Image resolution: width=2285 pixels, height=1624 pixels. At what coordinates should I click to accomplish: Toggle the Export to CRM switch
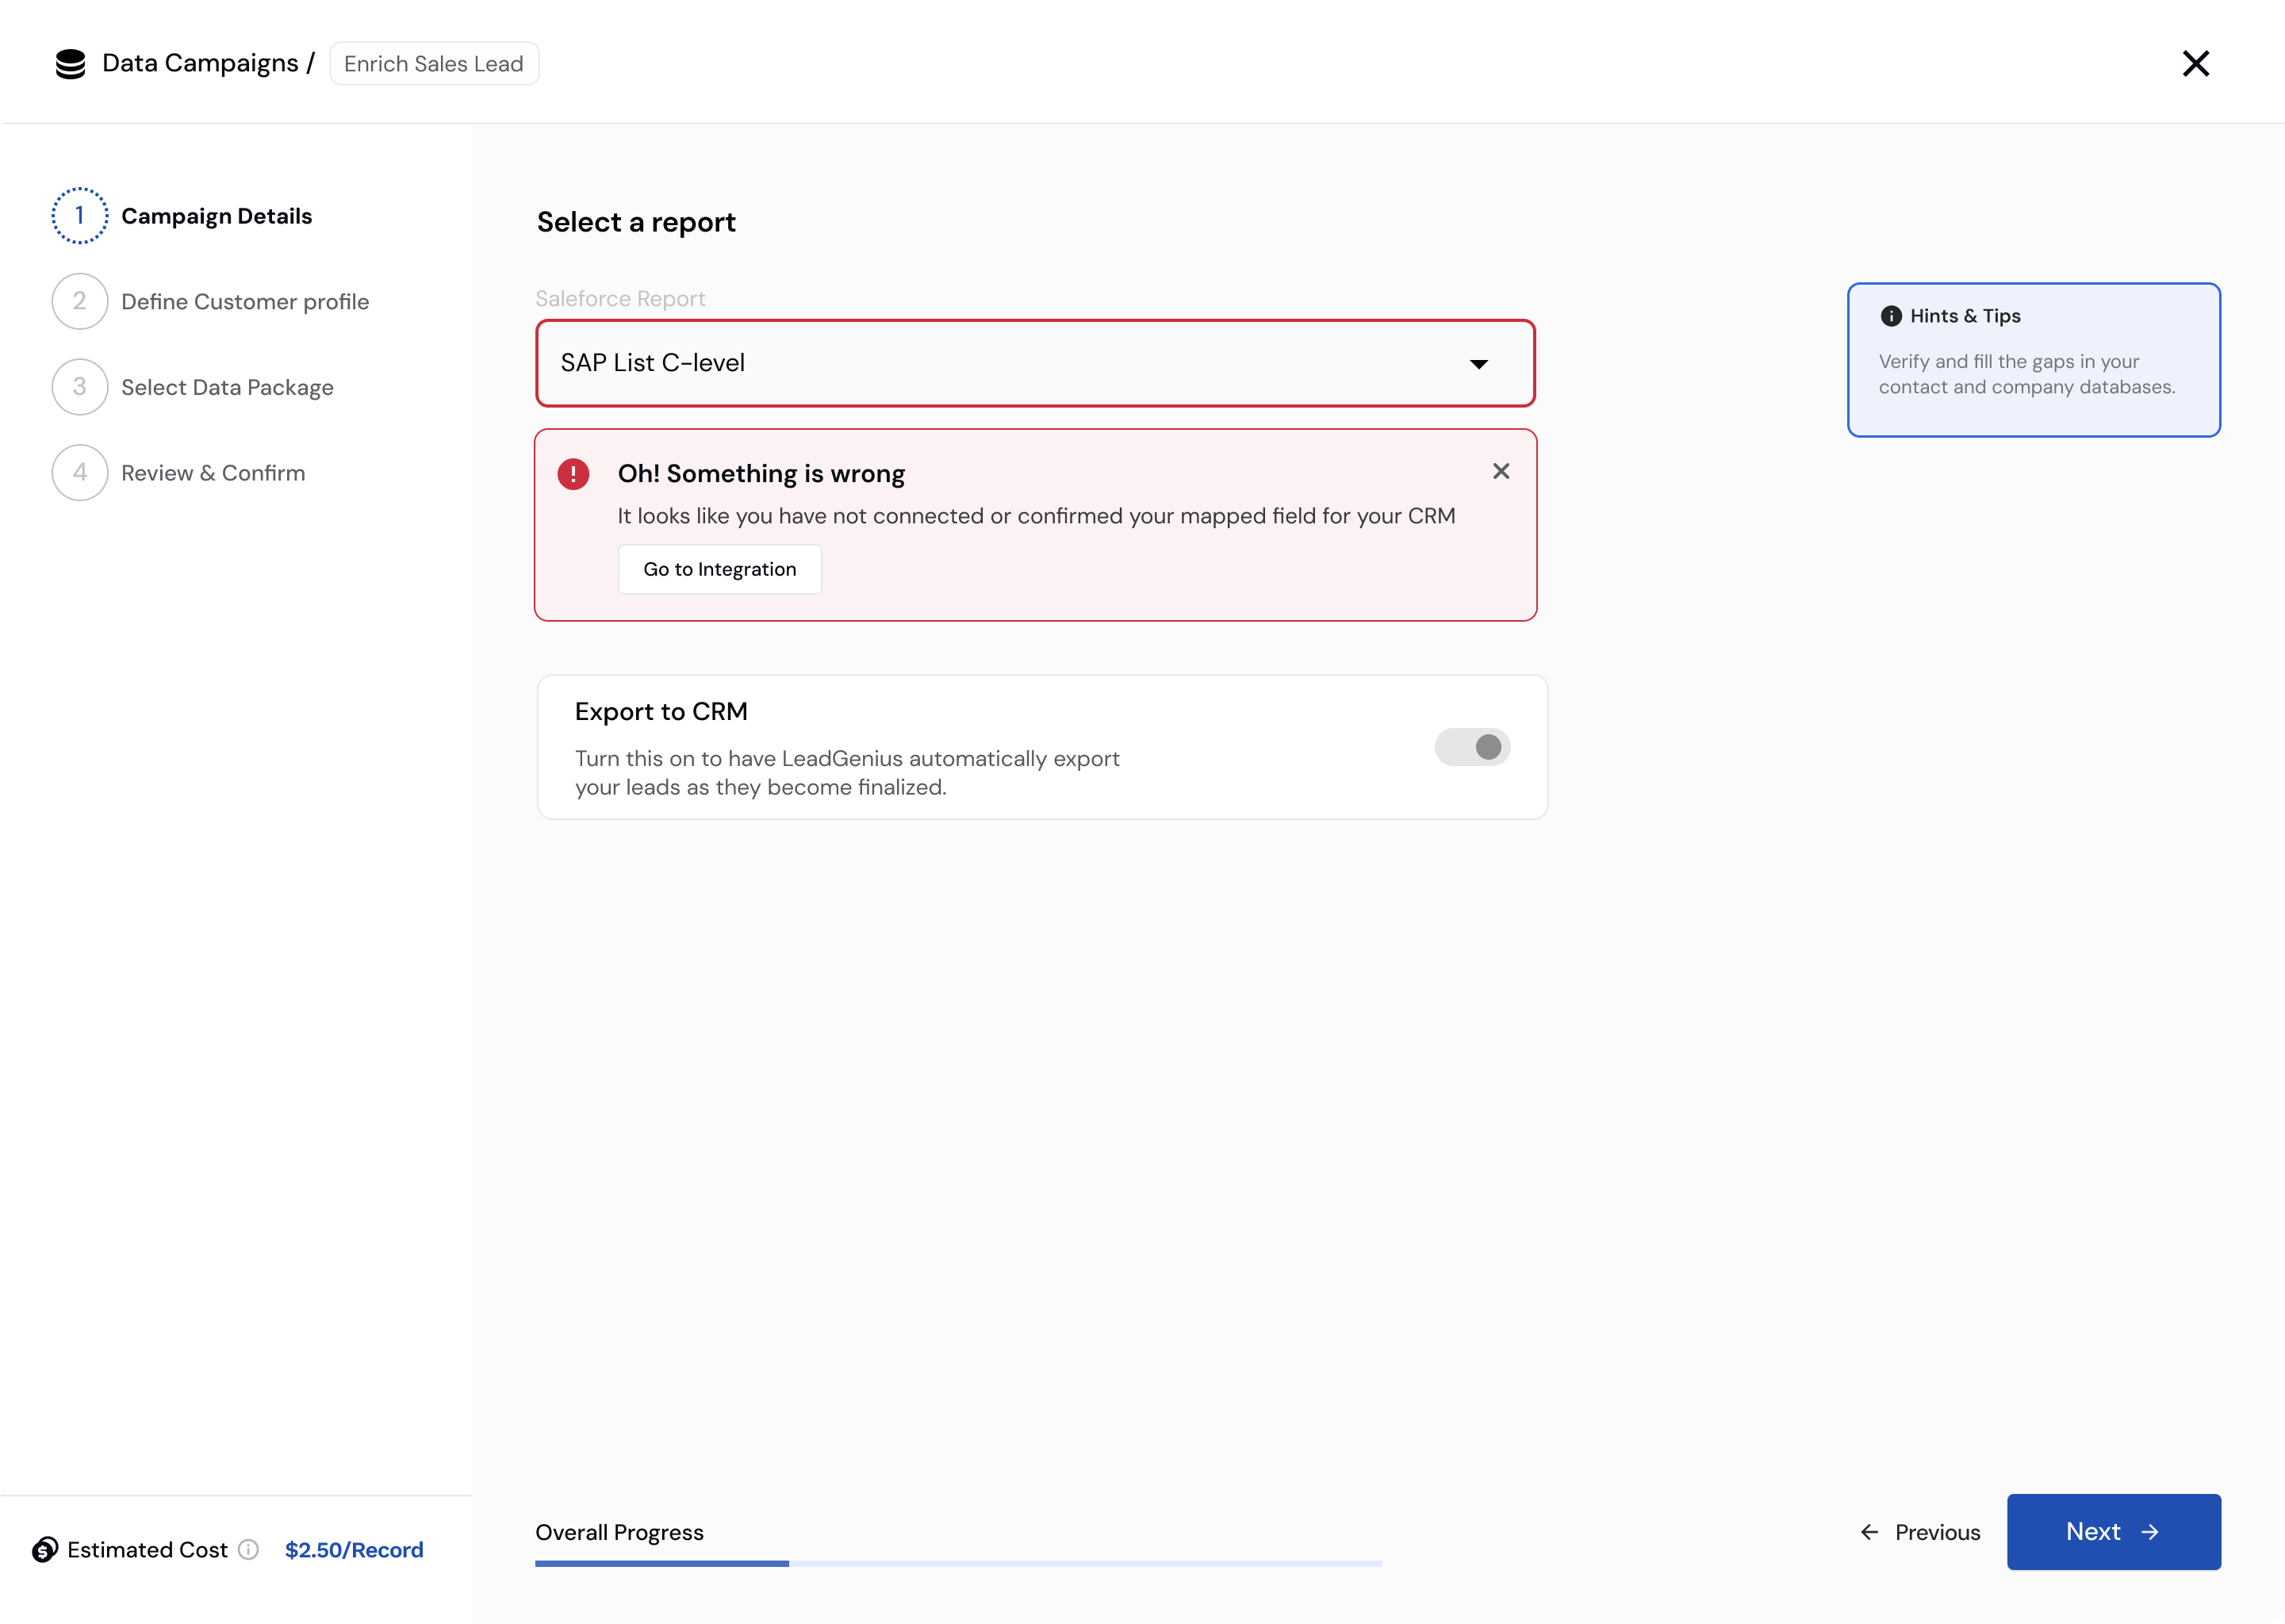[x=1472, y=747]
